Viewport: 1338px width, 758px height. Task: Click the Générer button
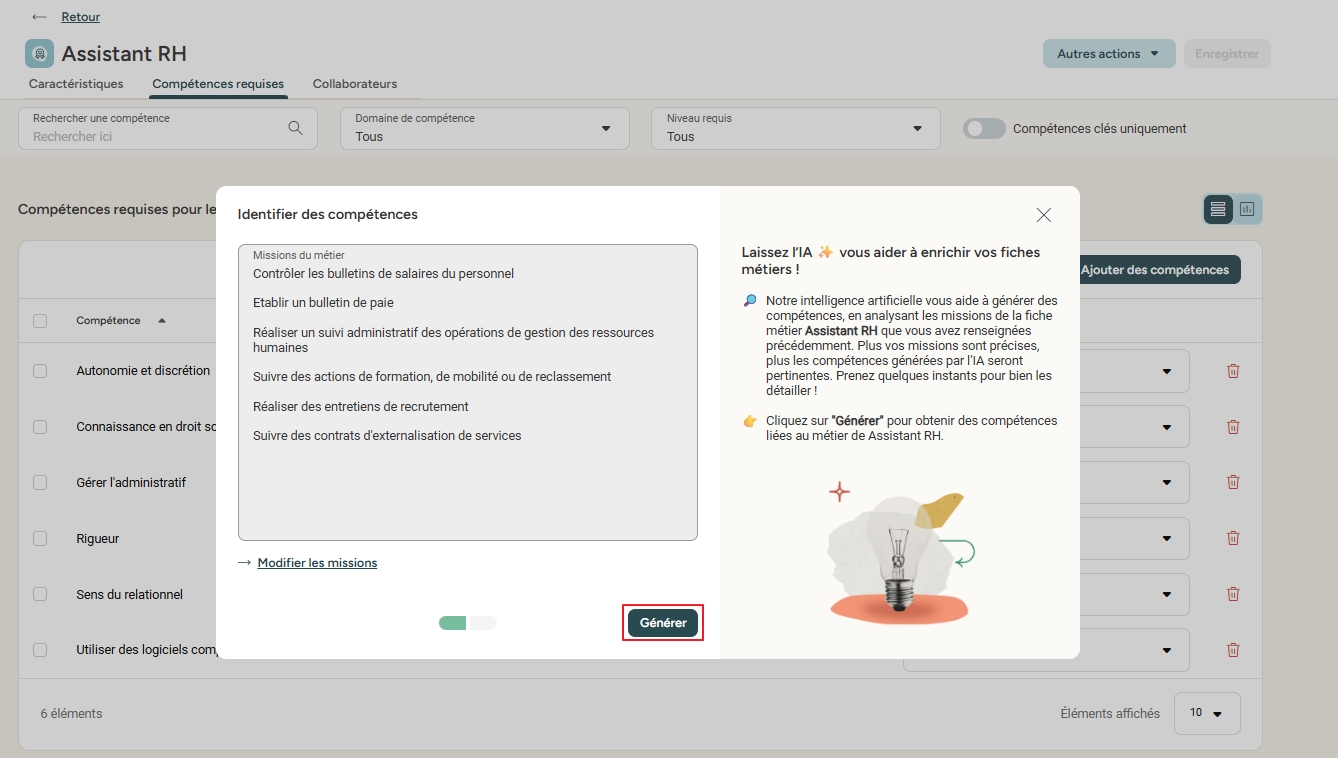pos(662,622)
